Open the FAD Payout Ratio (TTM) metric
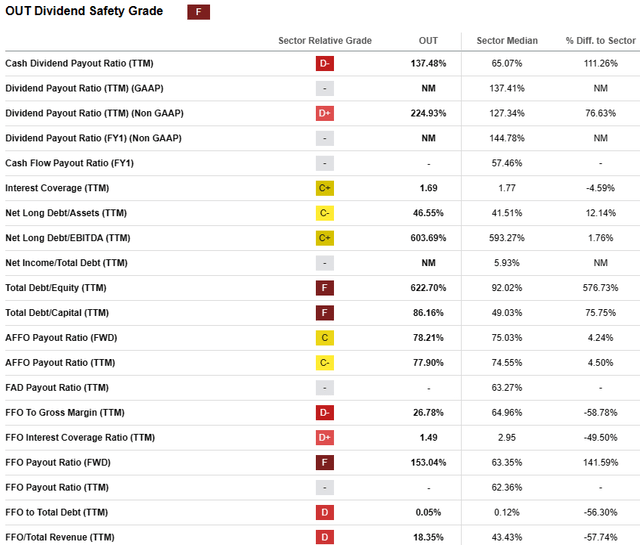This screenshot has width=640, height=545. coord(57,387)
